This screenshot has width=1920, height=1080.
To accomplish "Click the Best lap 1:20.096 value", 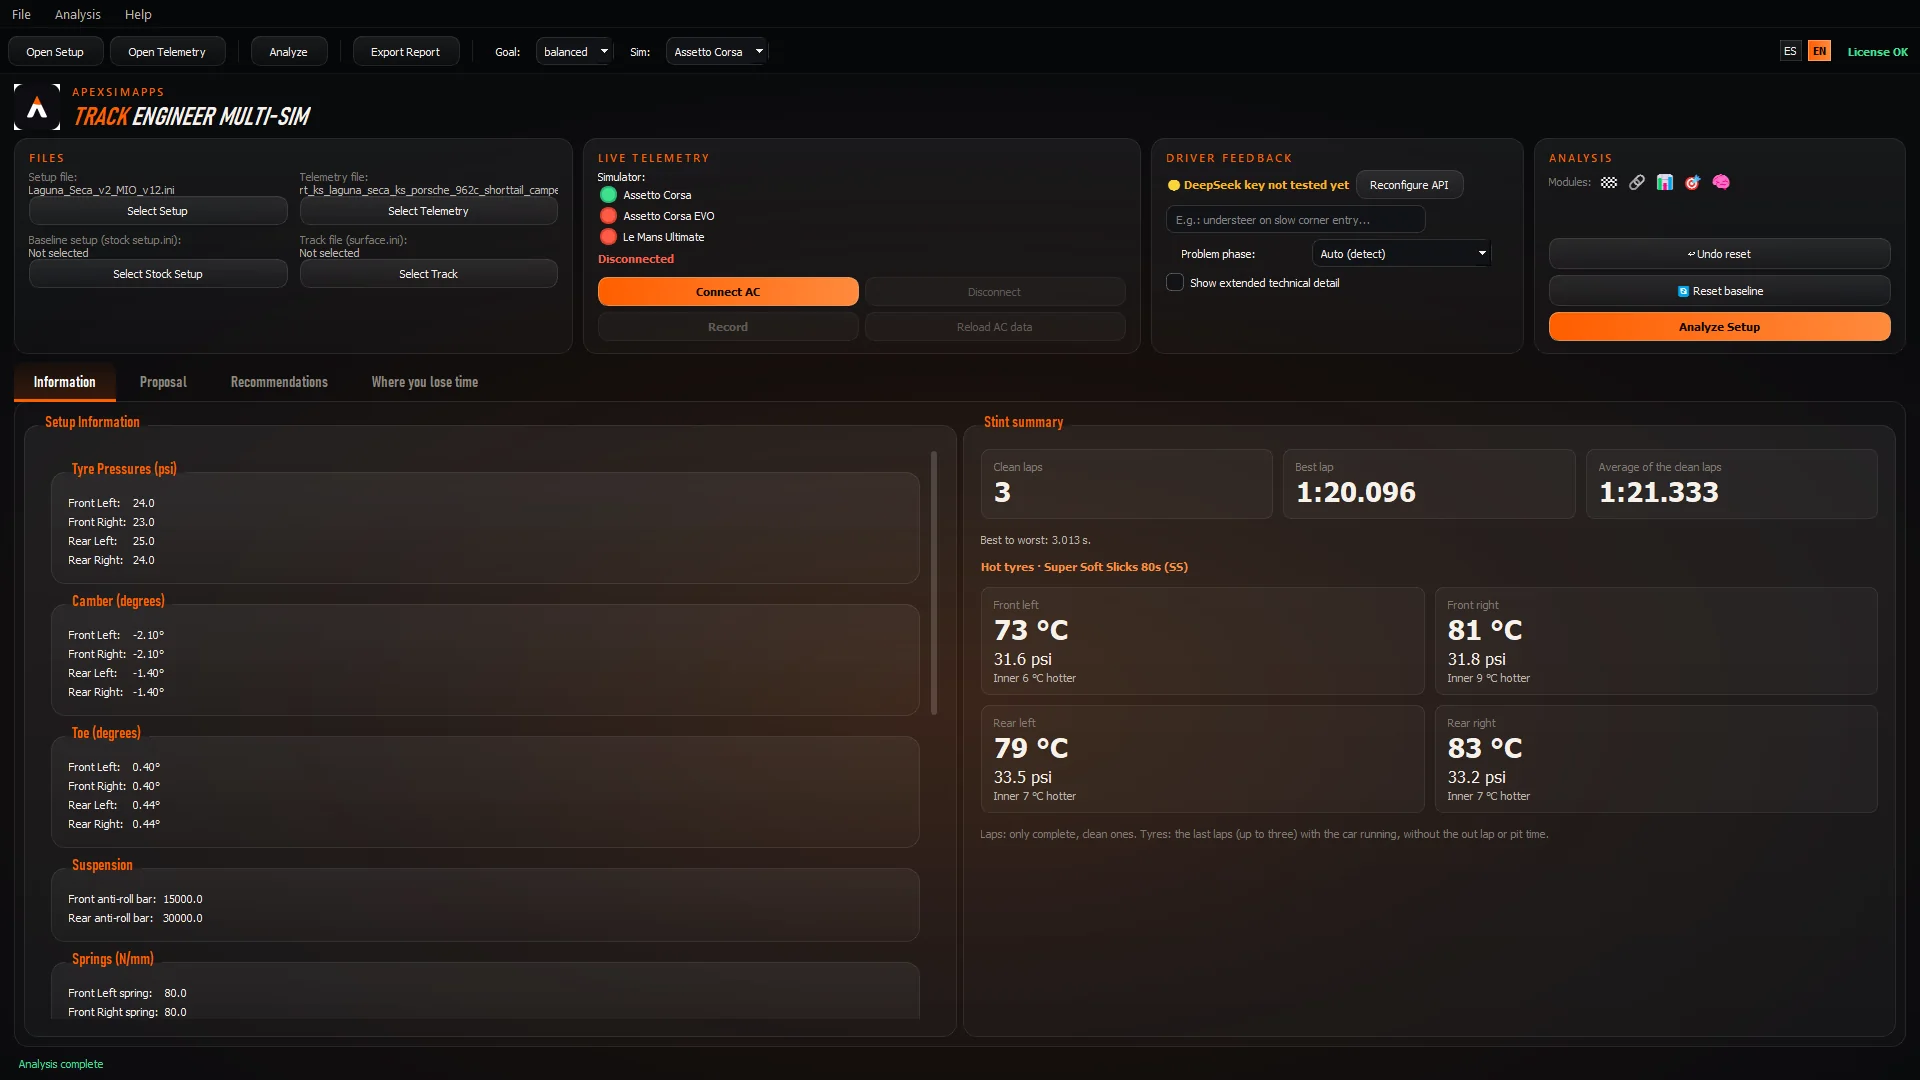I will click(x=1355, y=492).
